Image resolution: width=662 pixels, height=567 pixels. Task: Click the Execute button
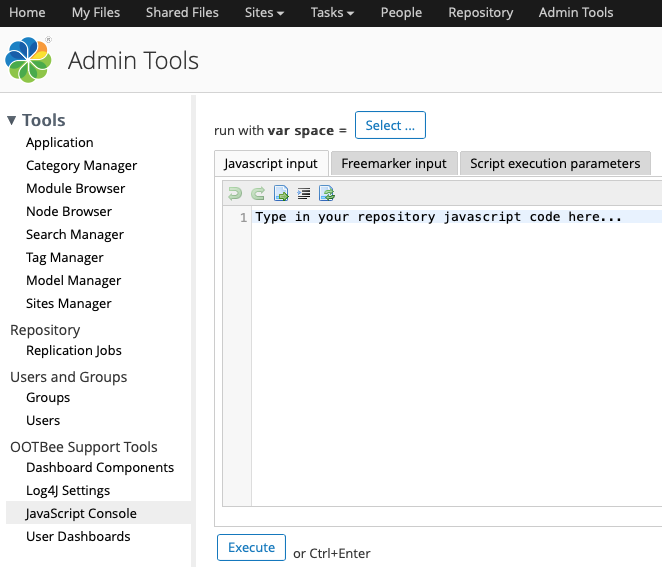click(251, 548)
